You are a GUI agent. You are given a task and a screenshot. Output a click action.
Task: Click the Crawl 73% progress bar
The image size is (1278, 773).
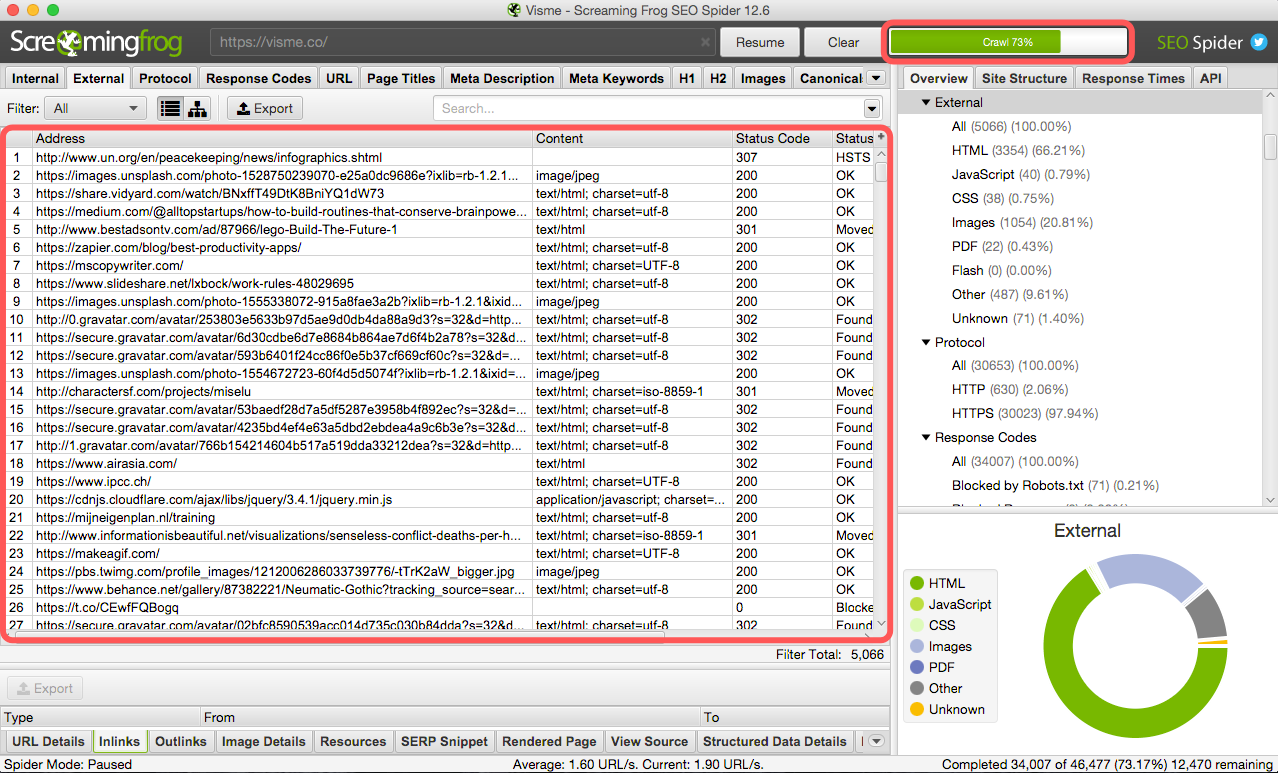tap(1007, 42)
